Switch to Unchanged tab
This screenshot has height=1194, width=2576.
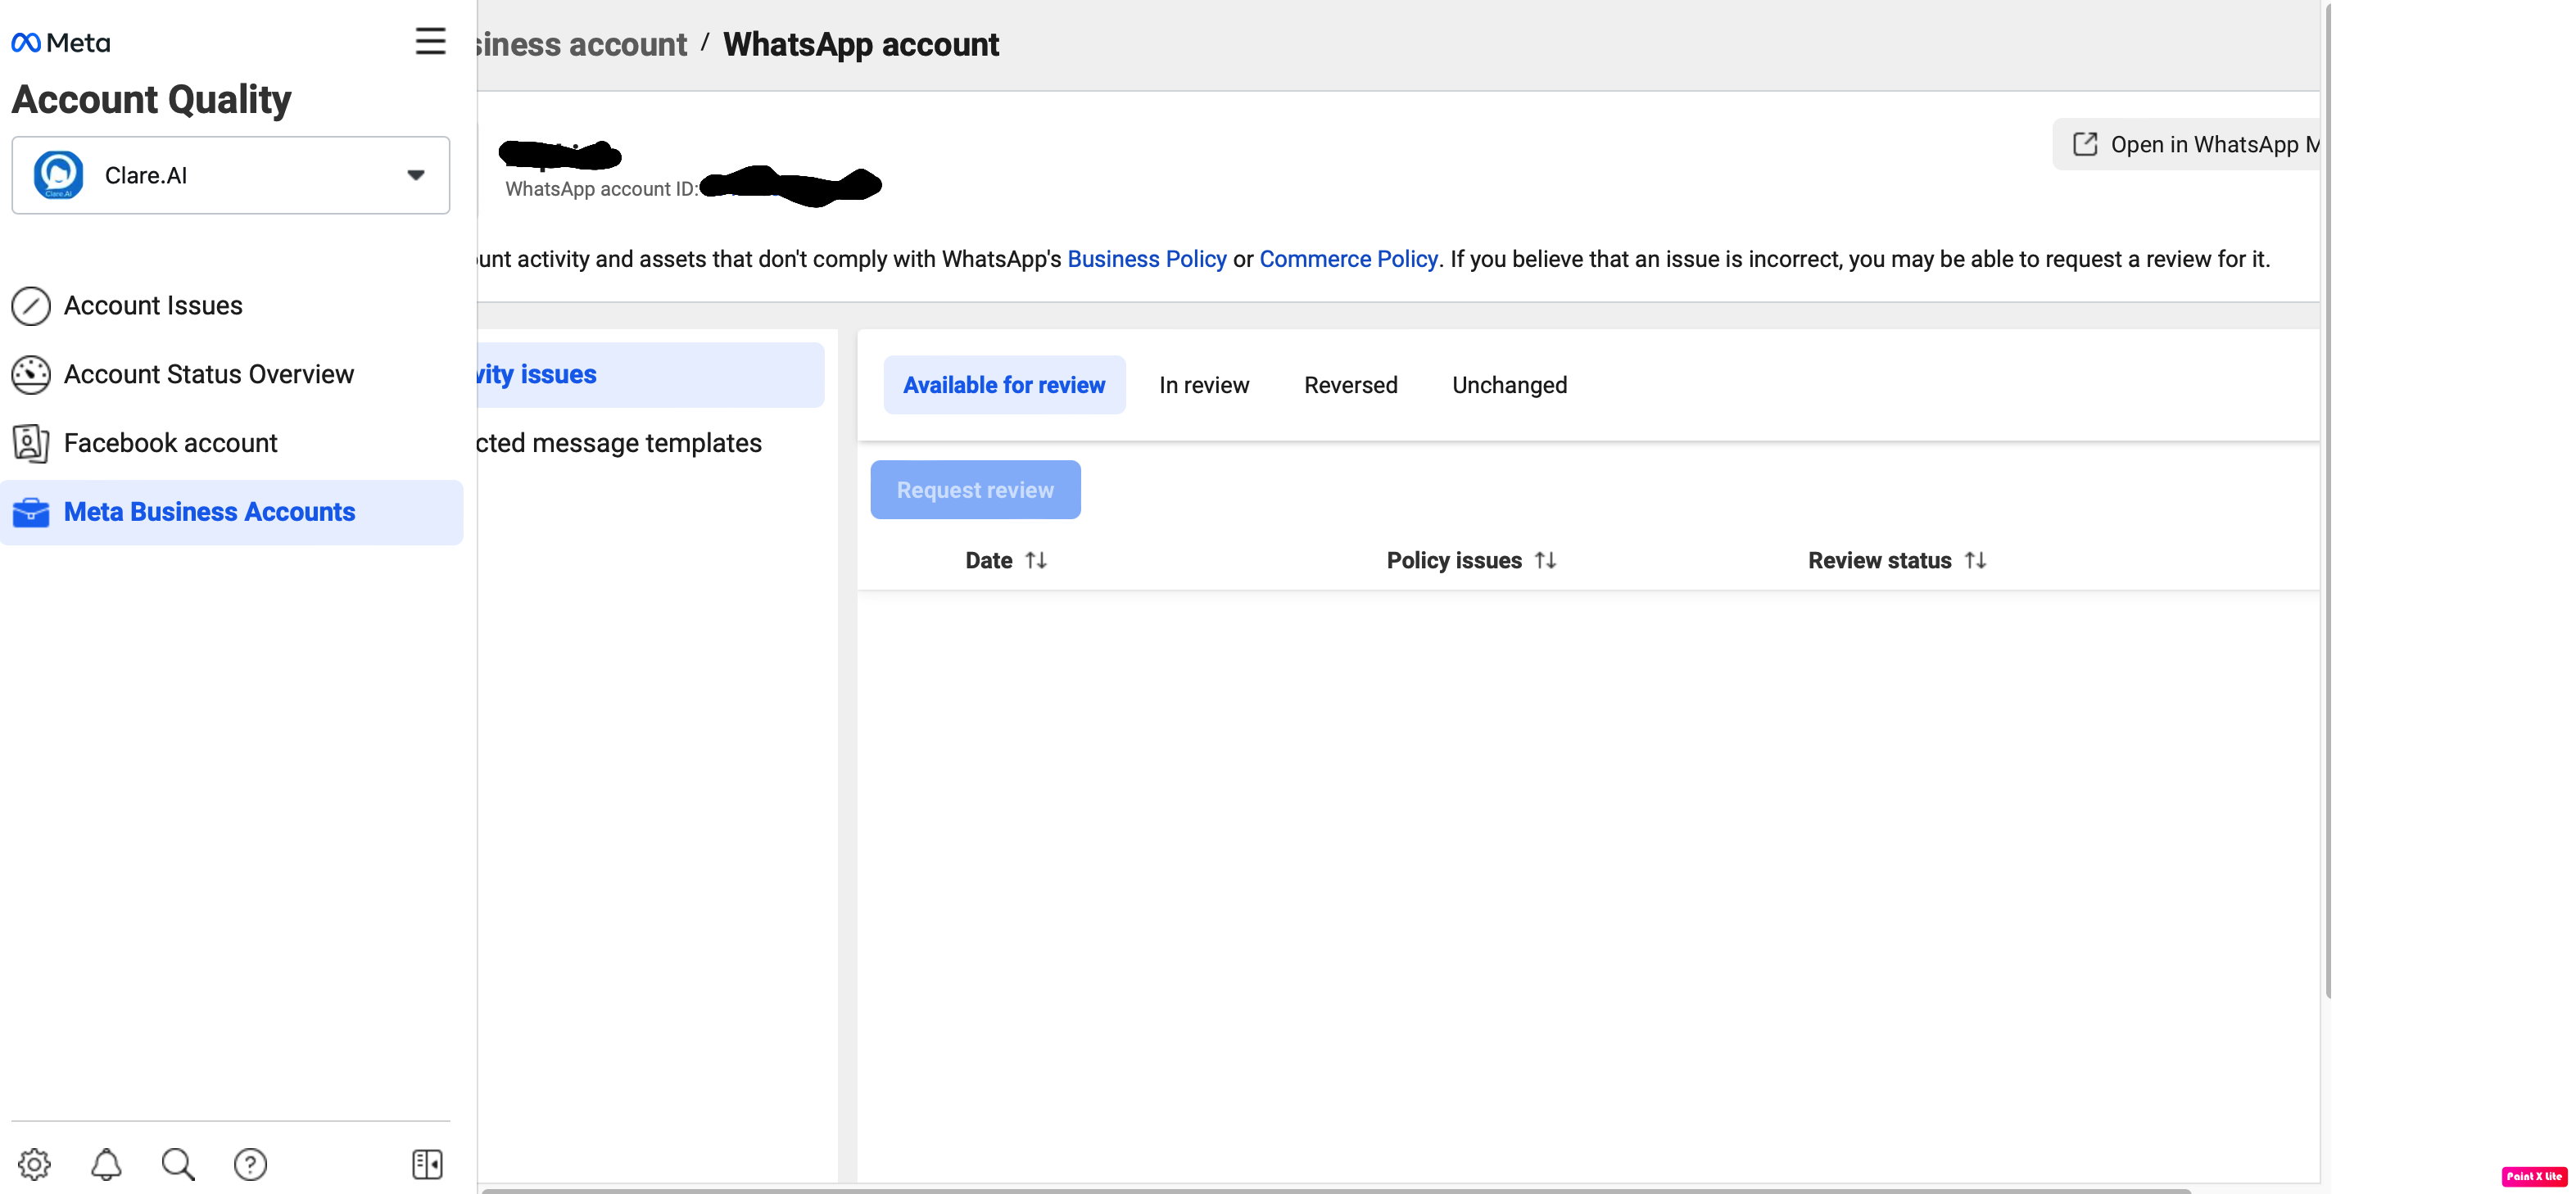(x=1510, y=385)
